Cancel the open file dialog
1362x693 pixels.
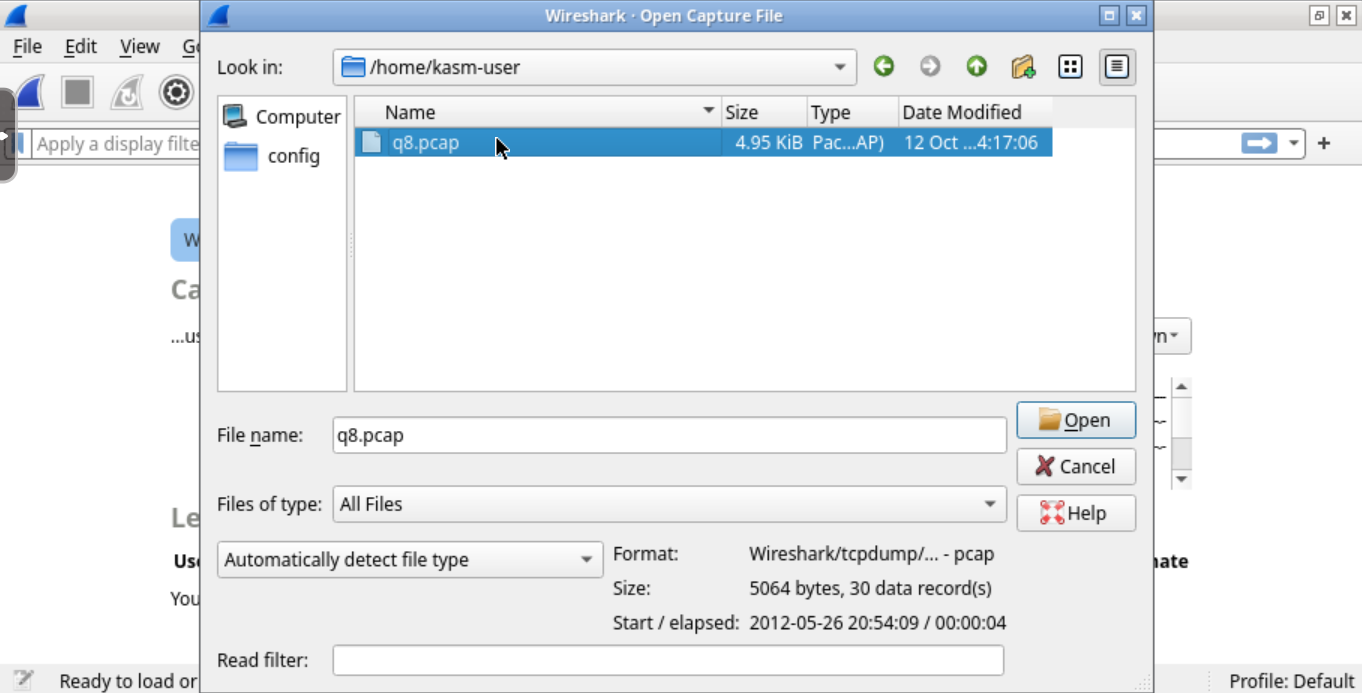click(1075, 466)
